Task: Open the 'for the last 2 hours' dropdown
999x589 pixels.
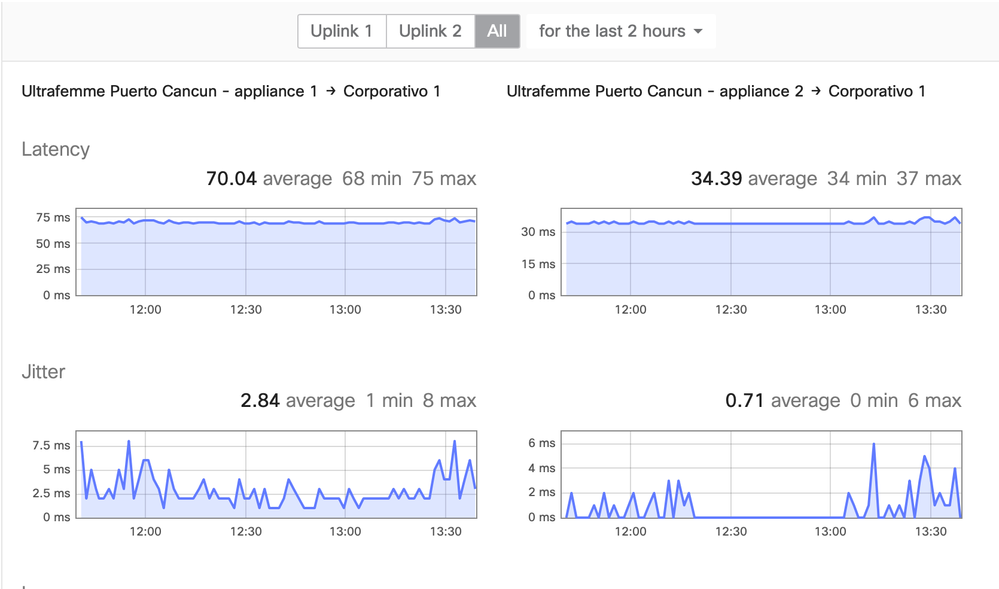Action: [620, 31]
